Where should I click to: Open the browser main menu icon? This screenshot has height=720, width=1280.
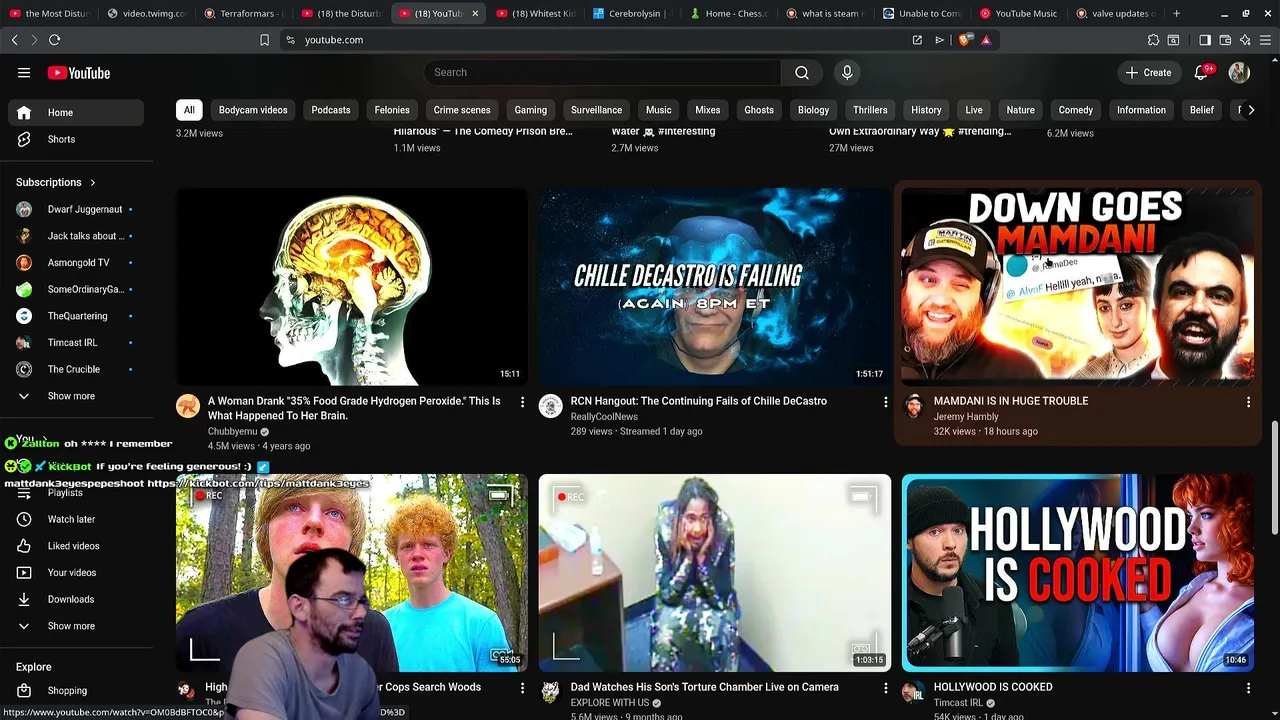[1265, 40]
